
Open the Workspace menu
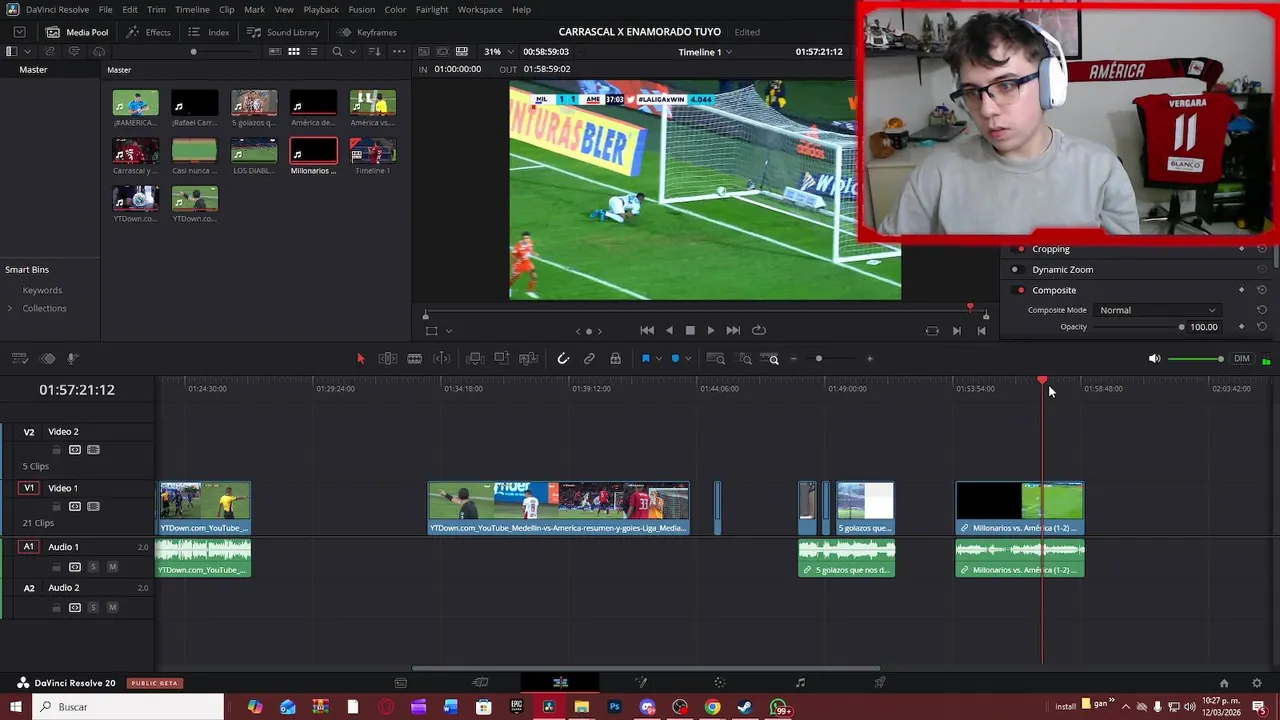pos(480,9)
